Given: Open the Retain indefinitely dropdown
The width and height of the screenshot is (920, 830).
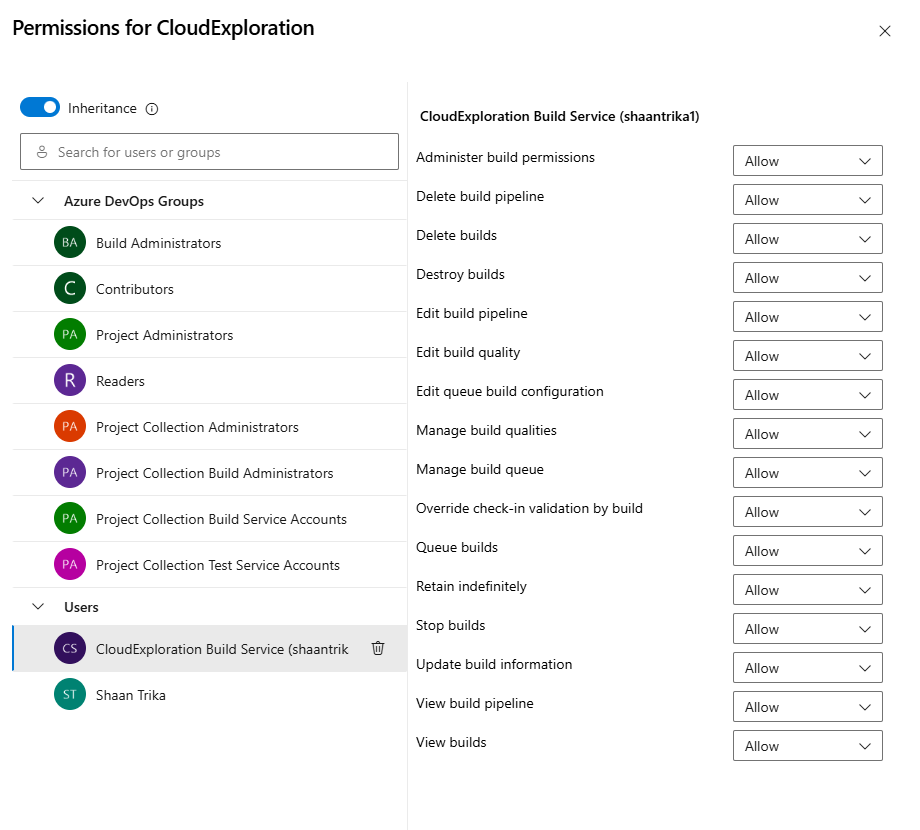Looking at the screenshot, I should tap(807, 590).
